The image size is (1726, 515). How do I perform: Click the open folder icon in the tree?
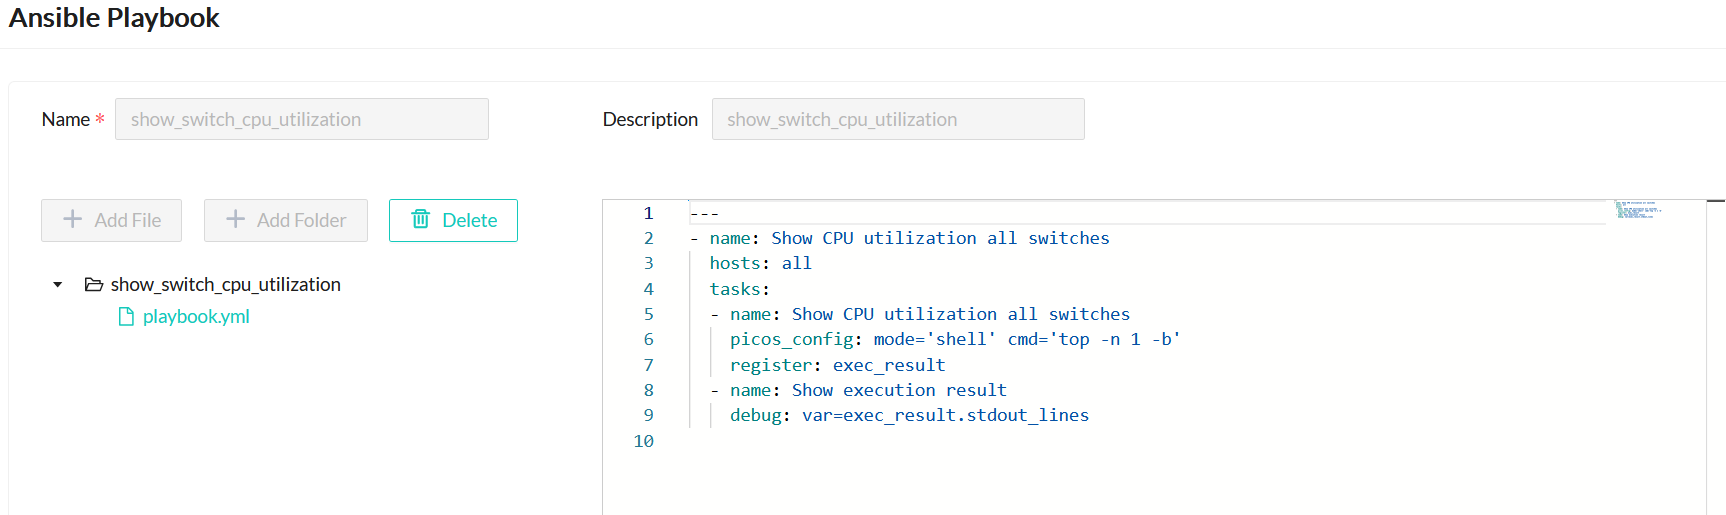click(x=94, y=285)
